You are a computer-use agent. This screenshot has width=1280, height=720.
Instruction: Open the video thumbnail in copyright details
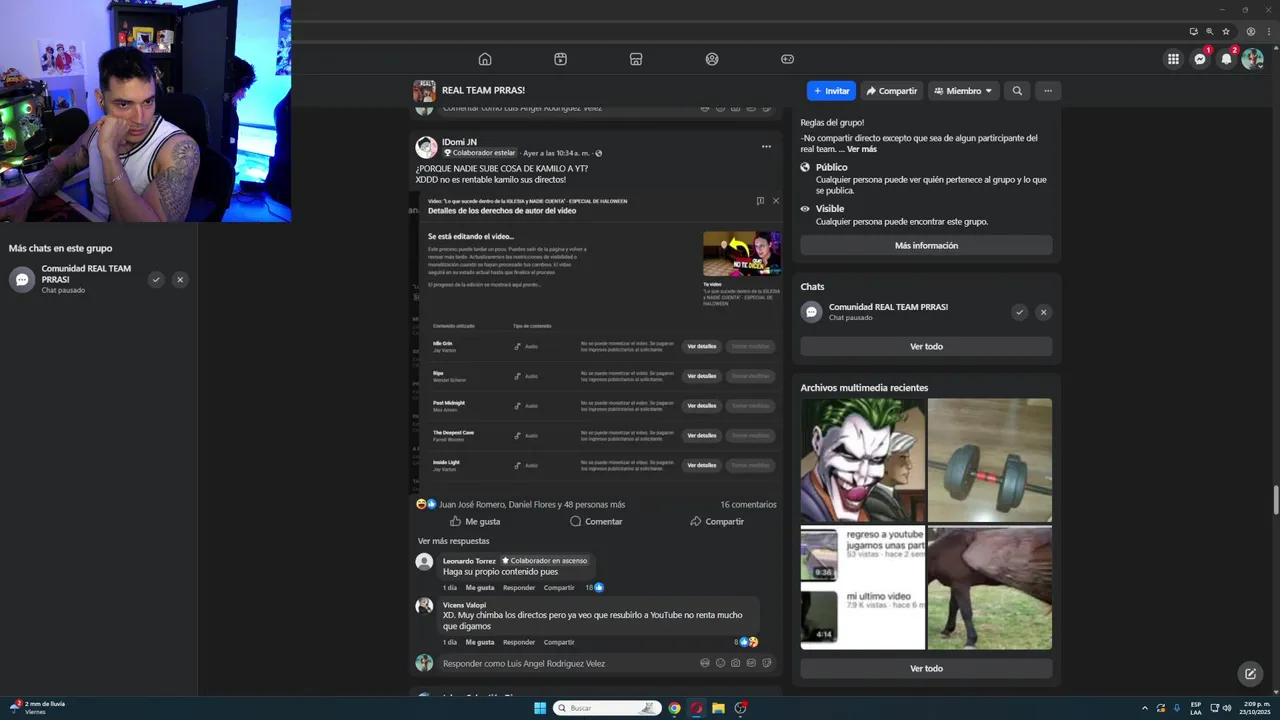[741, 254]
